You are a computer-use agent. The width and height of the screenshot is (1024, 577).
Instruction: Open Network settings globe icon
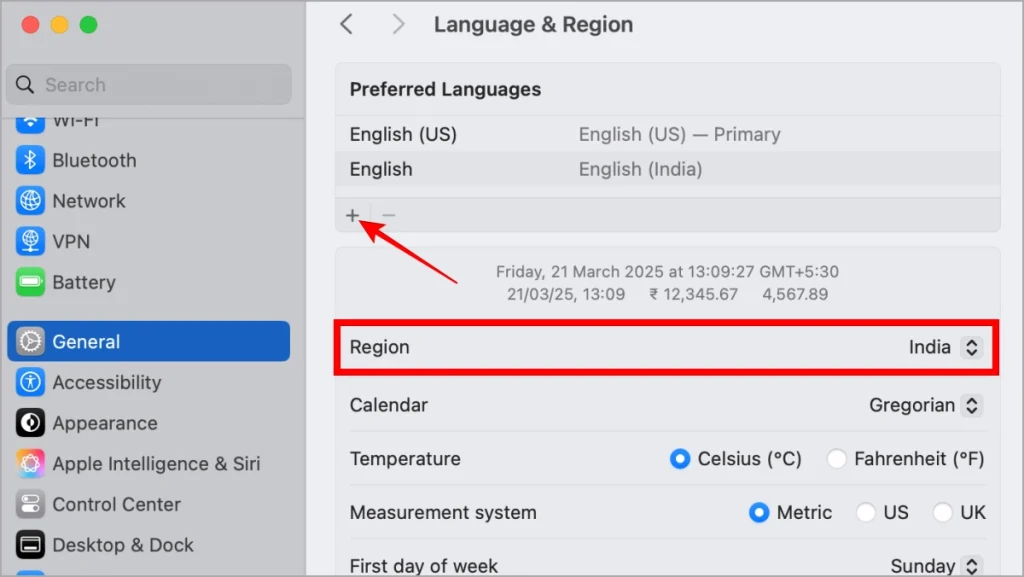31,201
